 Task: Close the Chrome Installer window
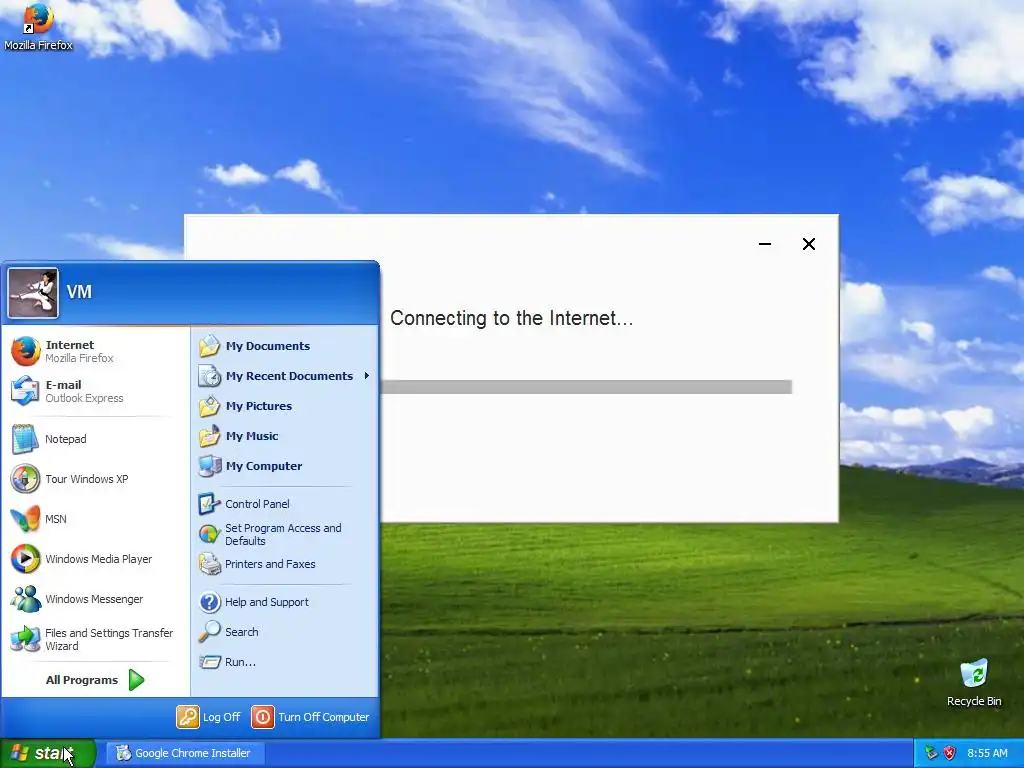[x=808, y=244]
